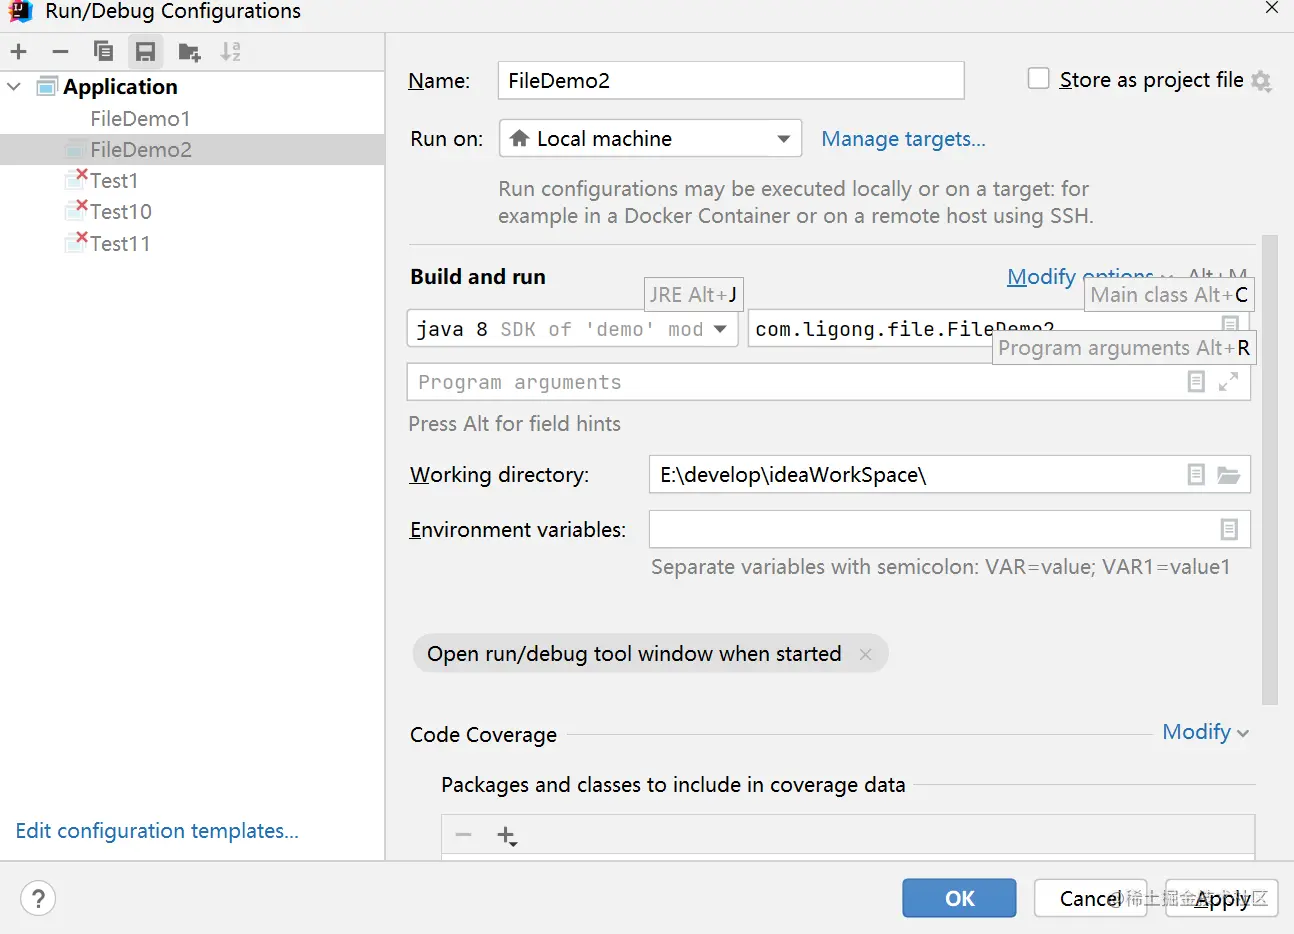1294x934 pixels.
Task: Click the Add New Configuration plus icon
Action: pos(19,52)
